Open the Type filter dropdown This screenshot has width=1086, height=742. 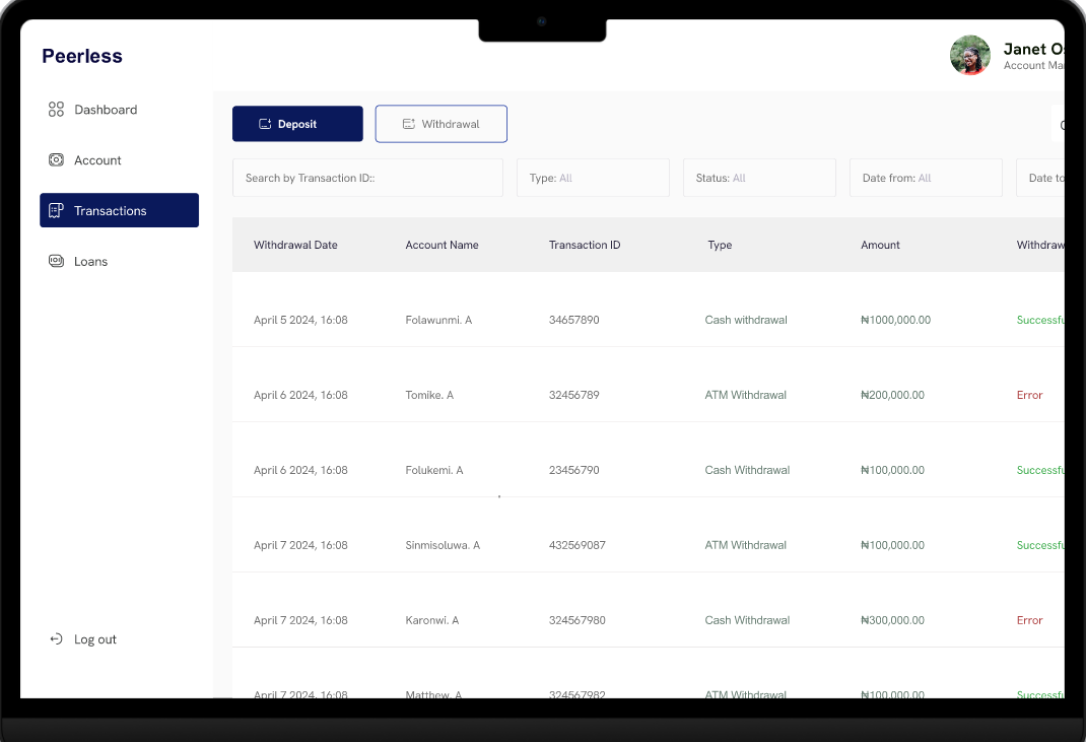pos(593,178)
